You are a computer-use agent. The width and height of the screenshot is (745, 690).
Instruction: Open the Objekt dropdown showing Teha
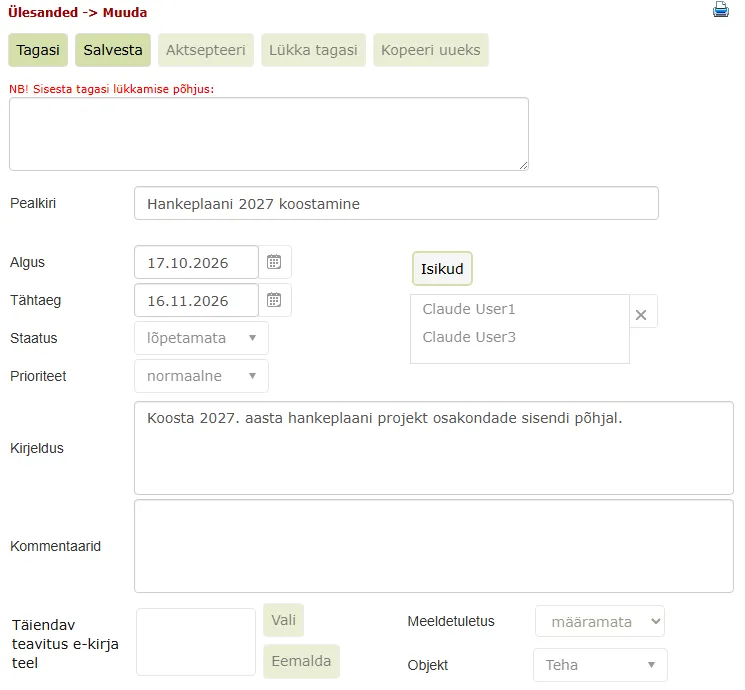[x=601, y=665]
